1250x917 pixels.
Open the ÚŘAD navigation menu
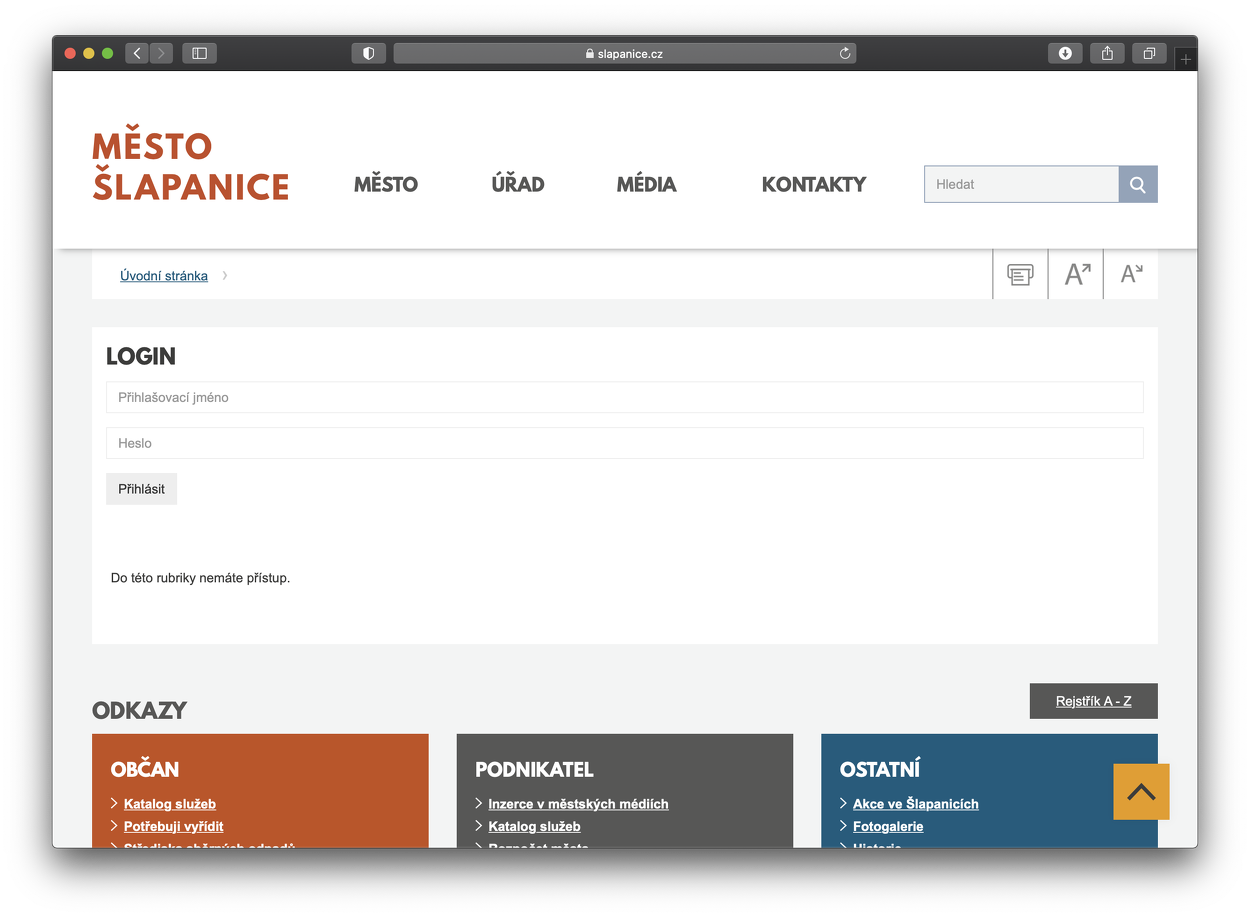[518, 184]
